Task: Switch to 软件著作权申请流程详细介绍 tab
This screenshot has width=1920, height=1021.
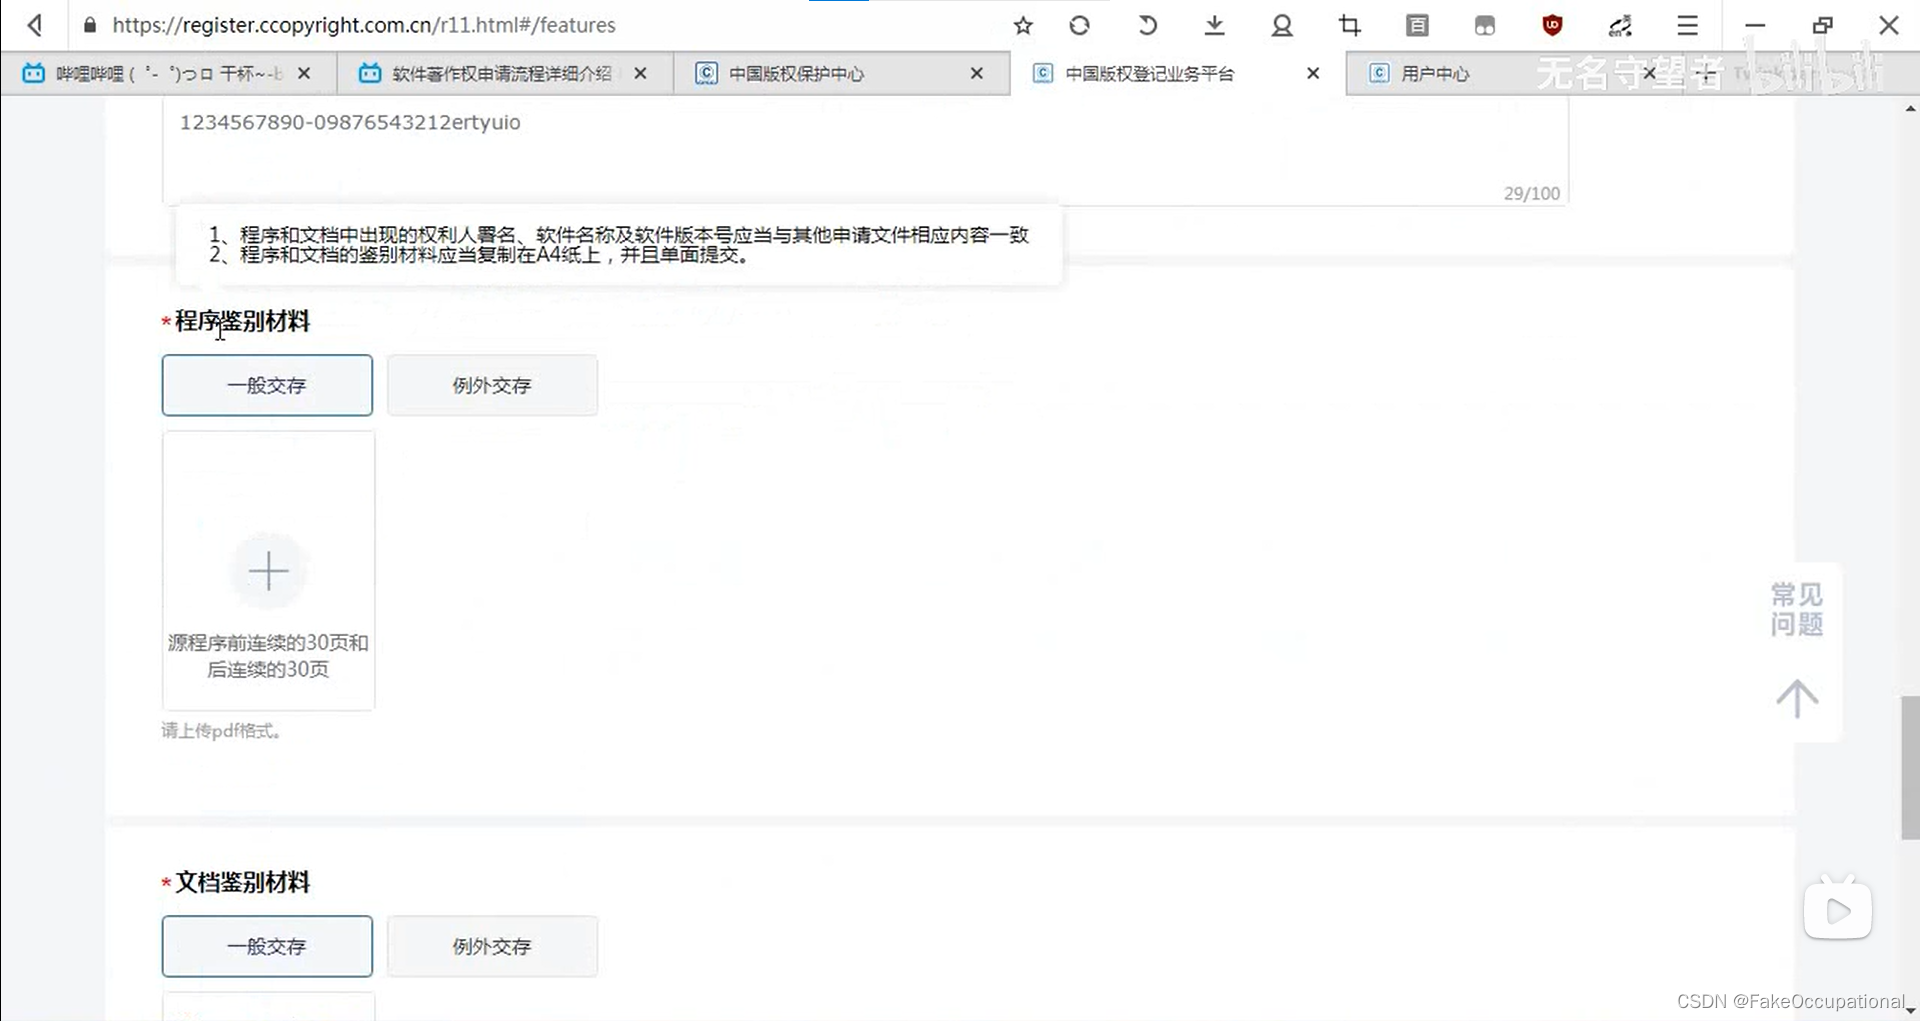Action: point(505,73)
